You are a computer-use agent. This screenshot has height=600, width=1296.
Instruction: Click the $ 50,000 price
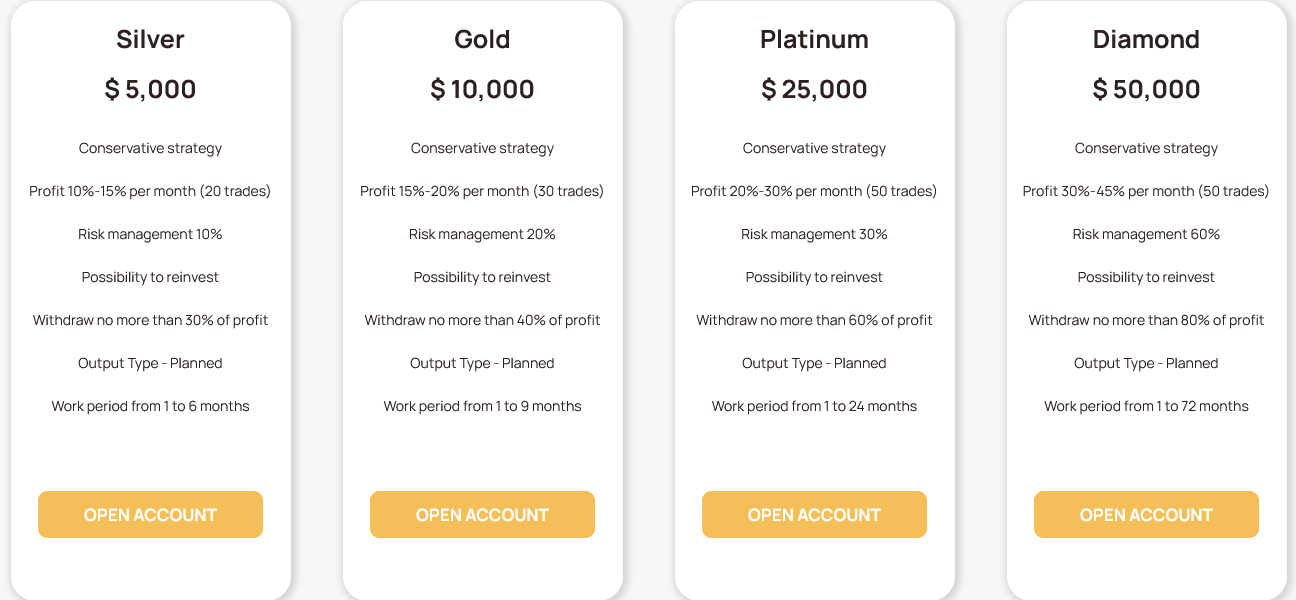(x=1146, y=89)
